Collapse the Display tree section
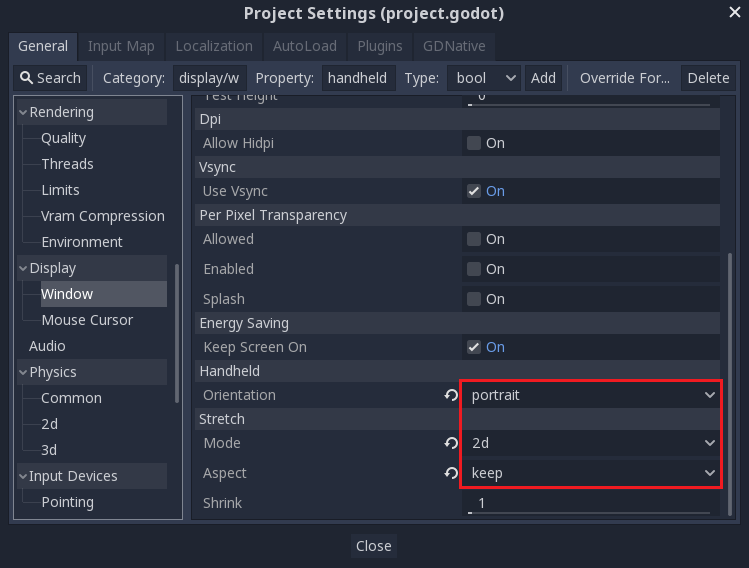The width and height of the screenshot is (749, 568). coord(22,269)
